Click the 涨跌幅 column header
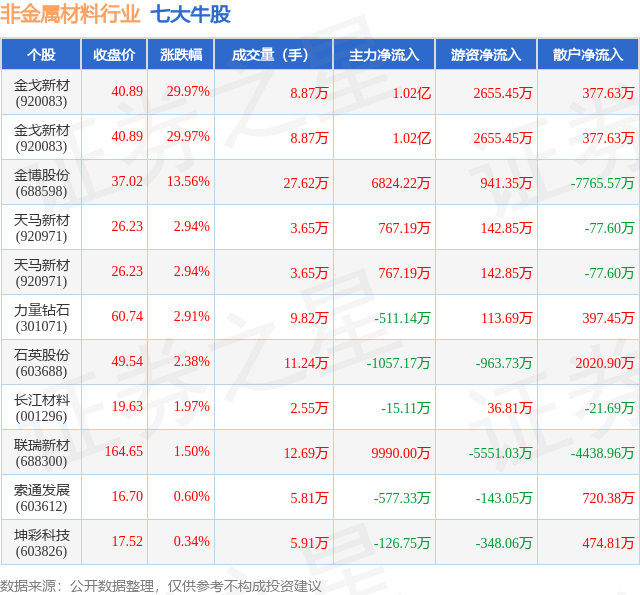640x595 pixels. coord(181,54)
